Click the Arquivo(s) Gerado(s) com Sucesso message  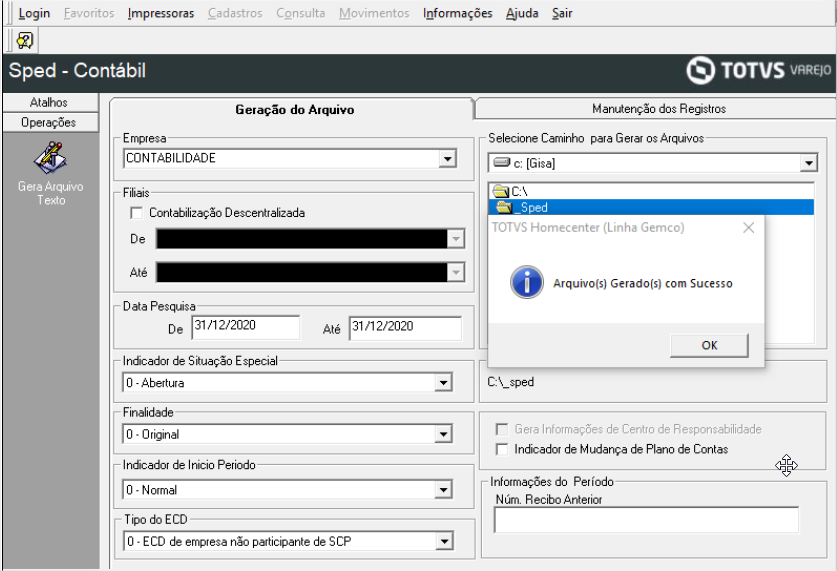coord(642,283)
